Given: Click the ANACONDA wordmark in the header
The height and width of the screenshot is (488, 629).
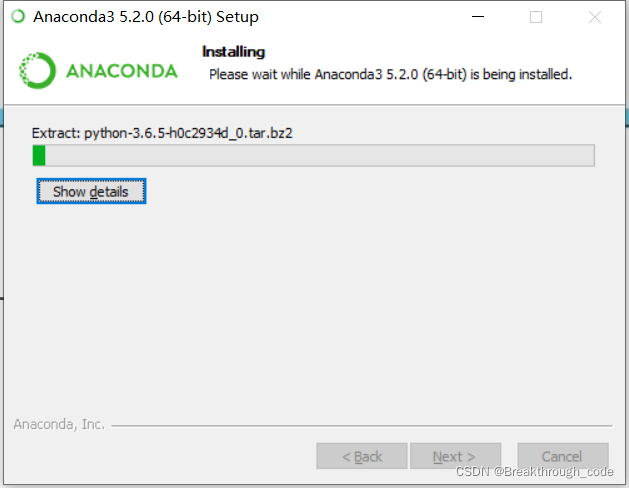Looking at the screenshot, I should pos(122,71).
